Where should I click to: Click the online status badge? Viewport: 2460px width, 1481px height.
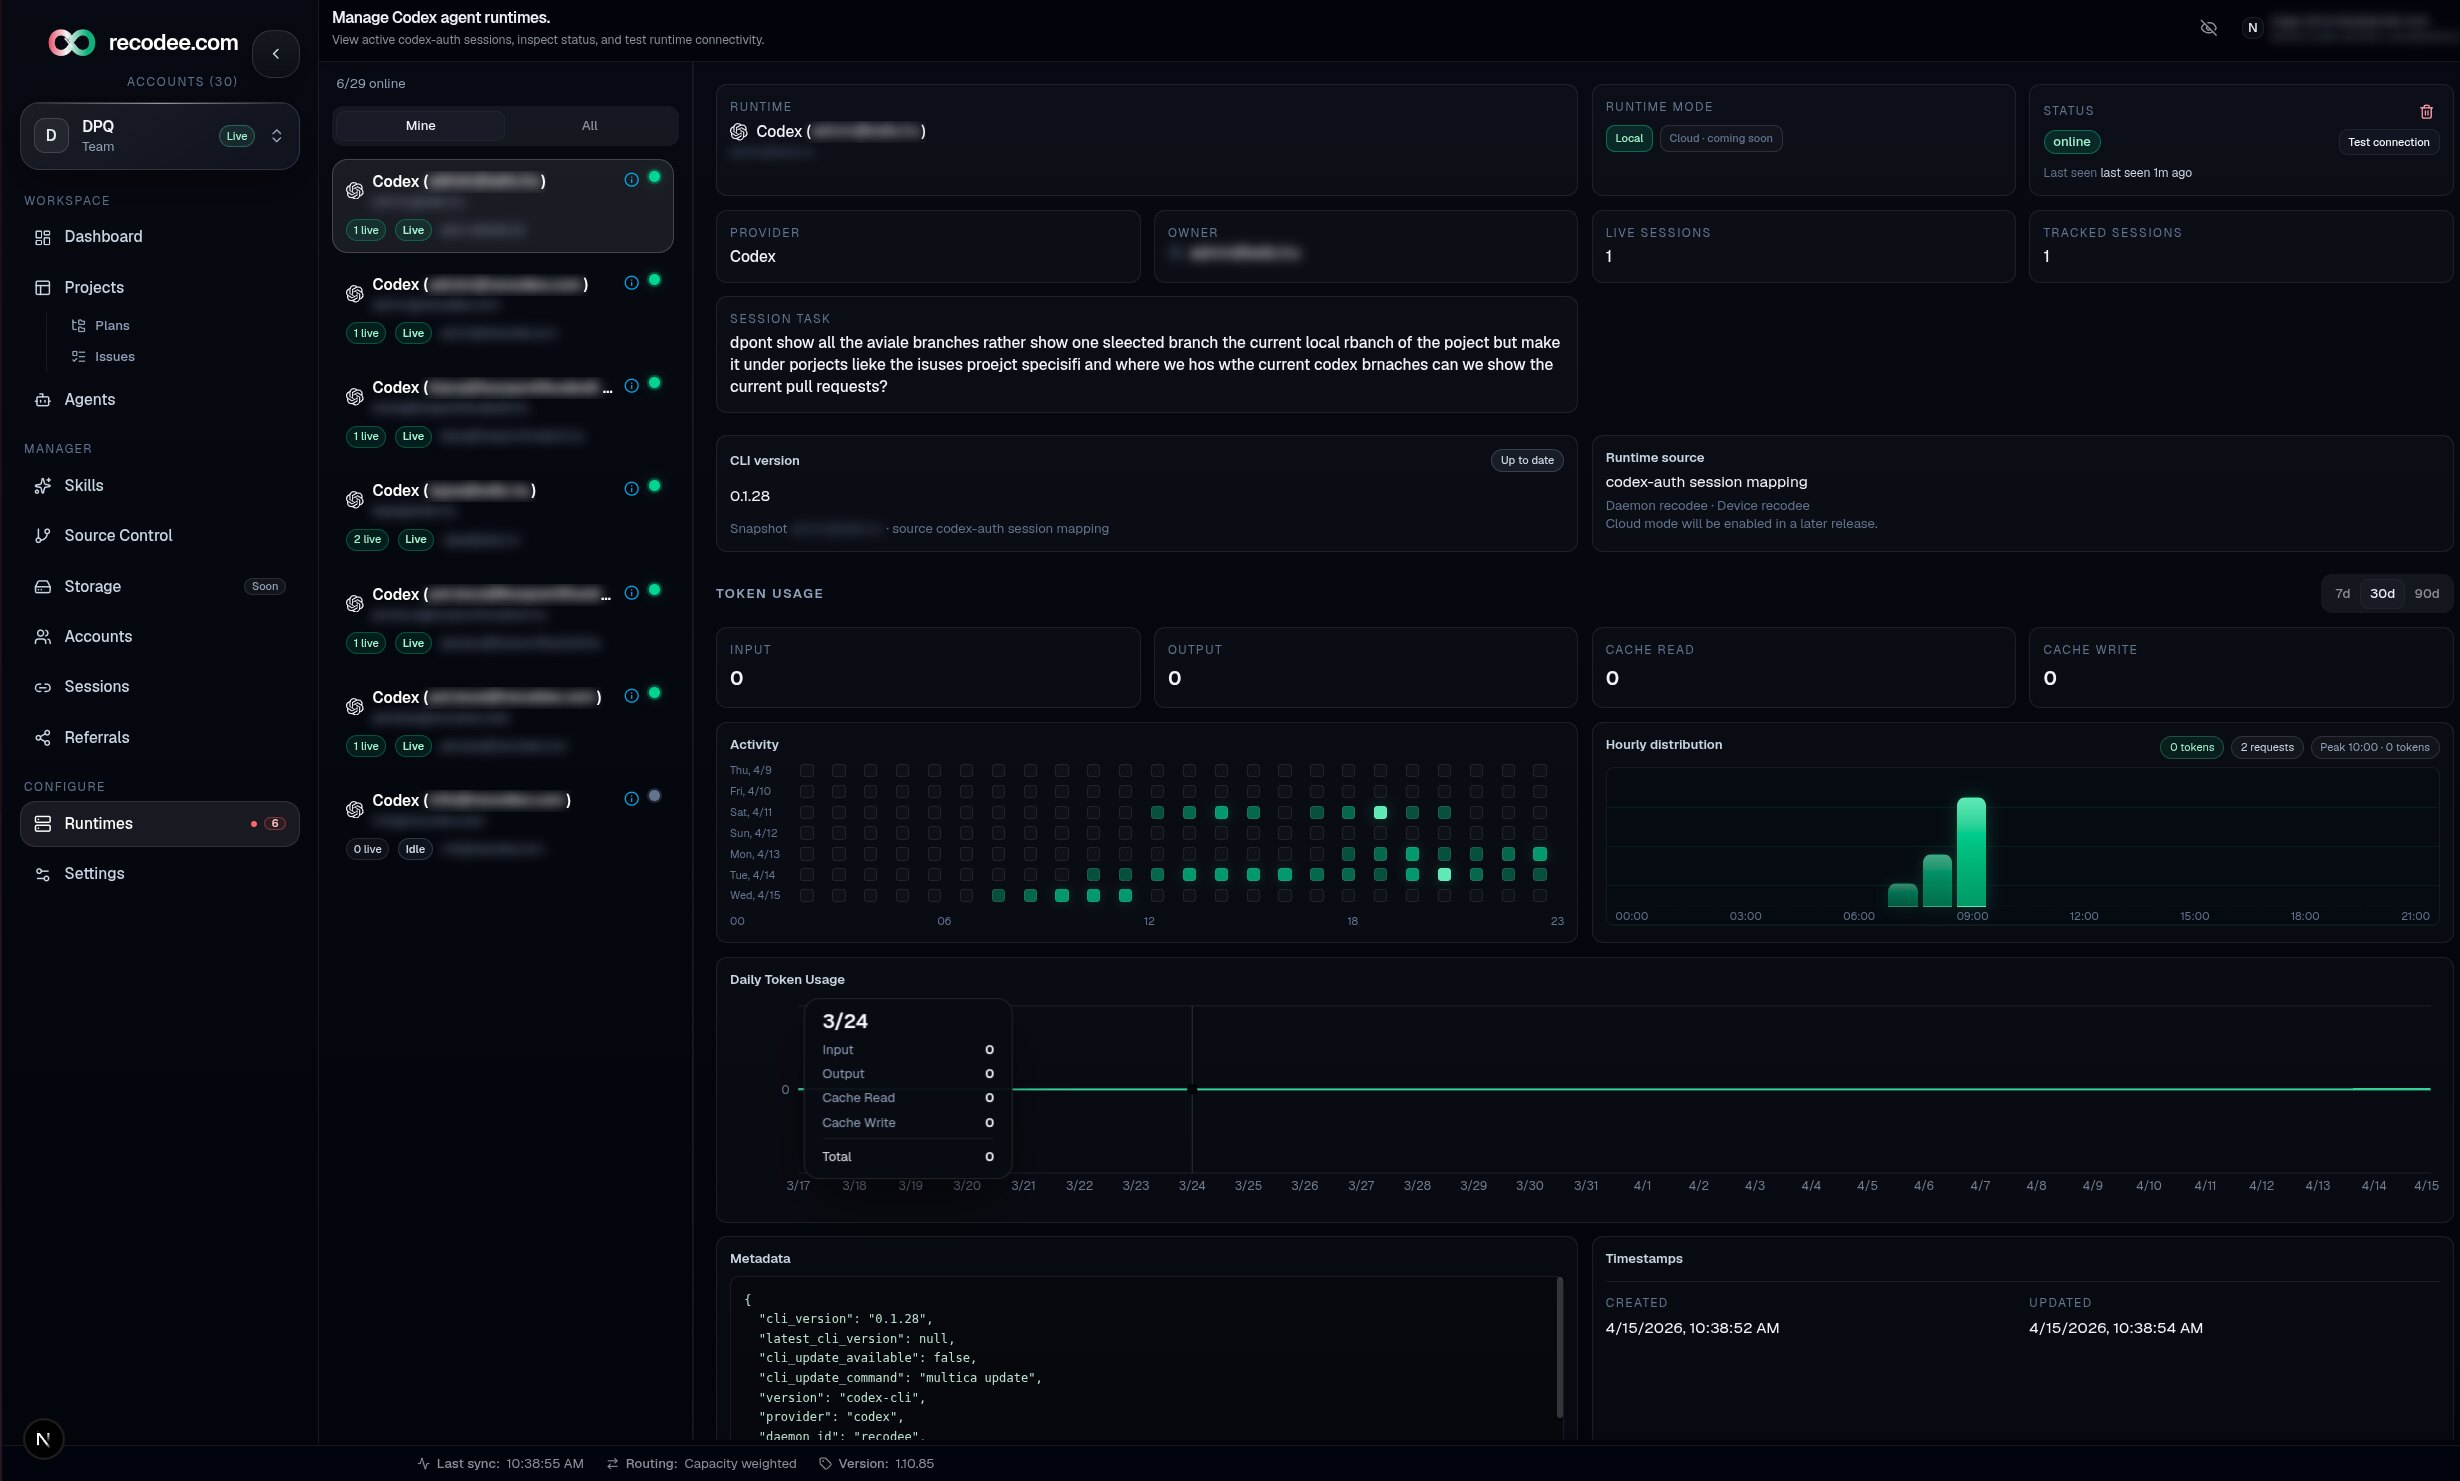[x=2071, y=142]
